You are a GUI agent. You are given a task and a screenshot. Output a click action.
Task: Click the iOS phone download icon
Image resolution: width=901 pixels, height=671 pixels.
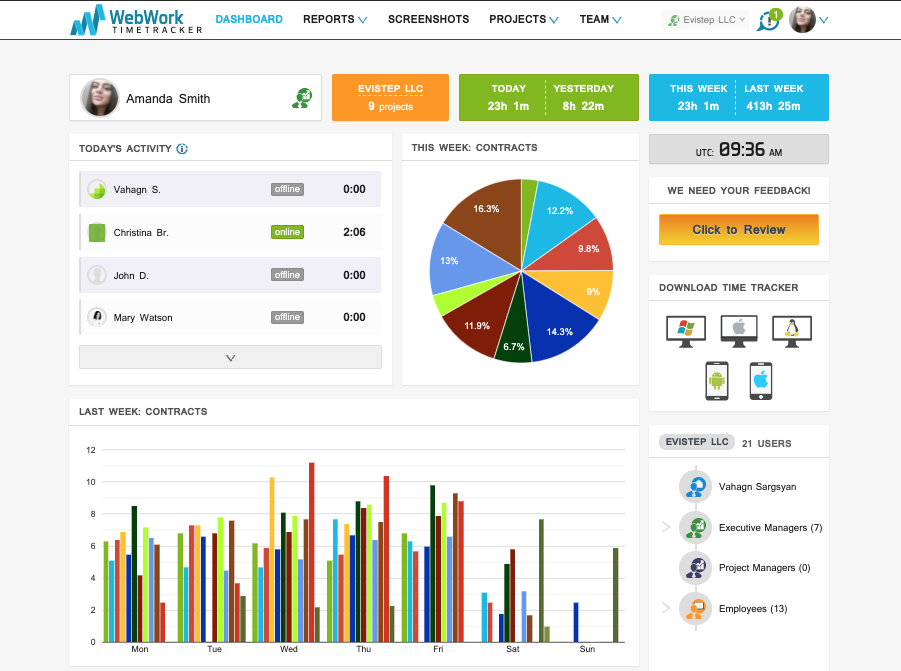coord(761,381)
